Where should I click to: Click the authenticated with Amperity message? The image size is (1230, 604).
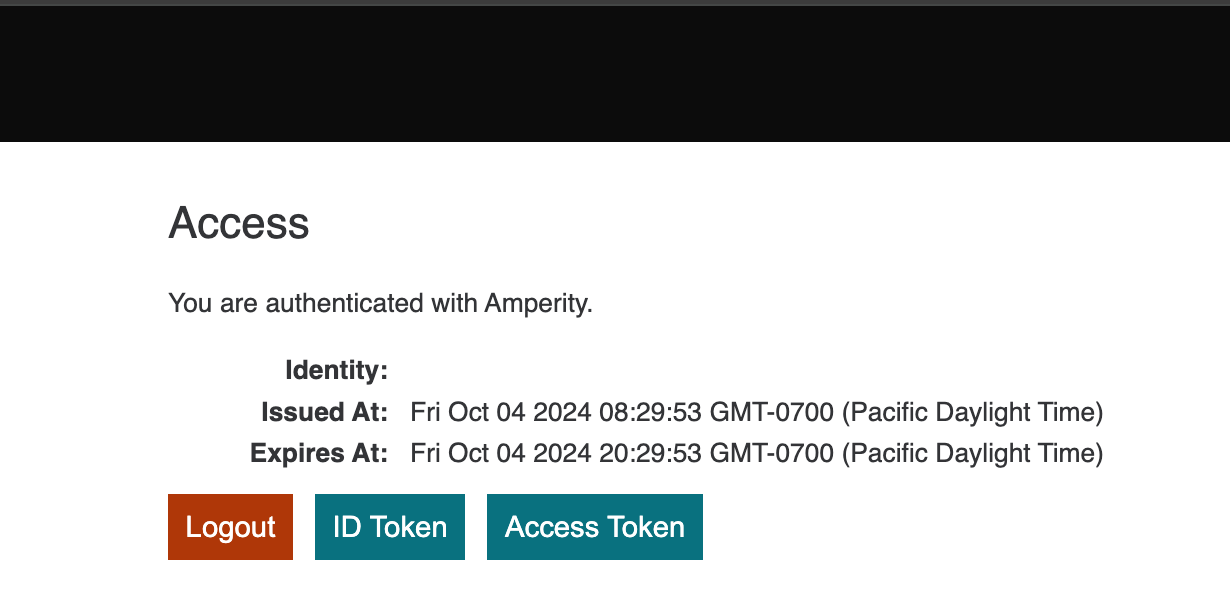(380, 303)
